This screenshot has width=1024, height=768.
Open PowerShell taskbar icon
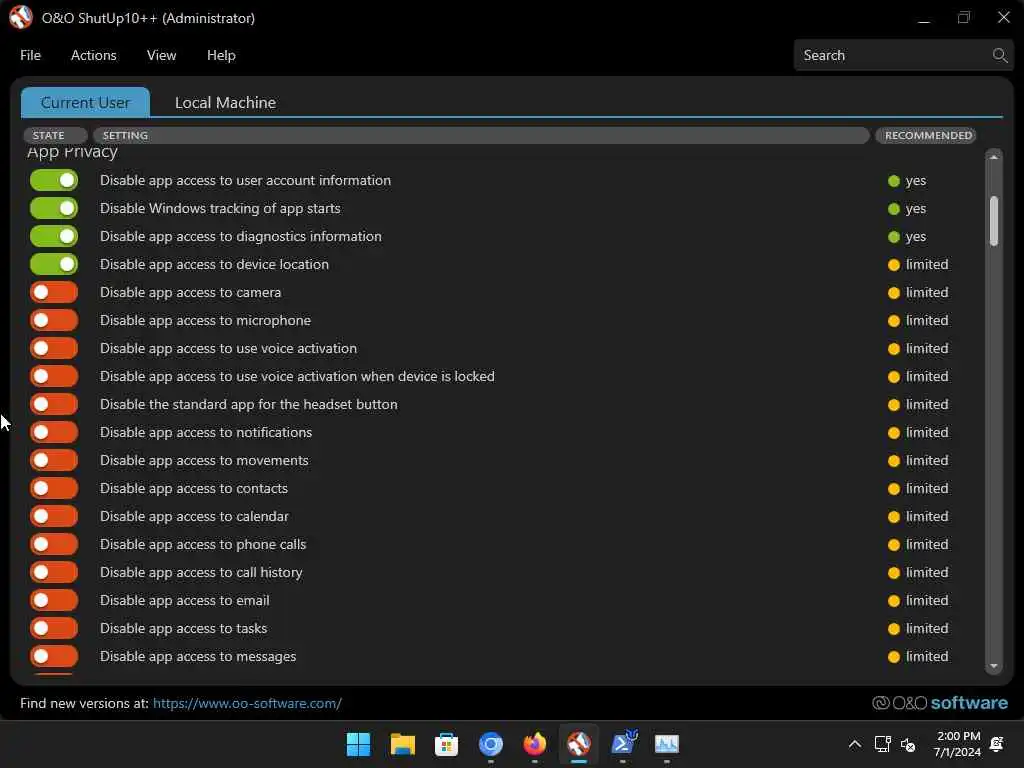[x=624, y=744]
